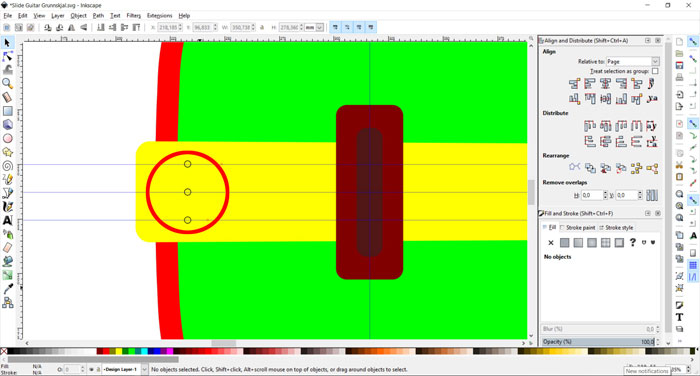This screenshot has height=376, width=700.
Task: Click the Print document icon
Action: (679, 77)
